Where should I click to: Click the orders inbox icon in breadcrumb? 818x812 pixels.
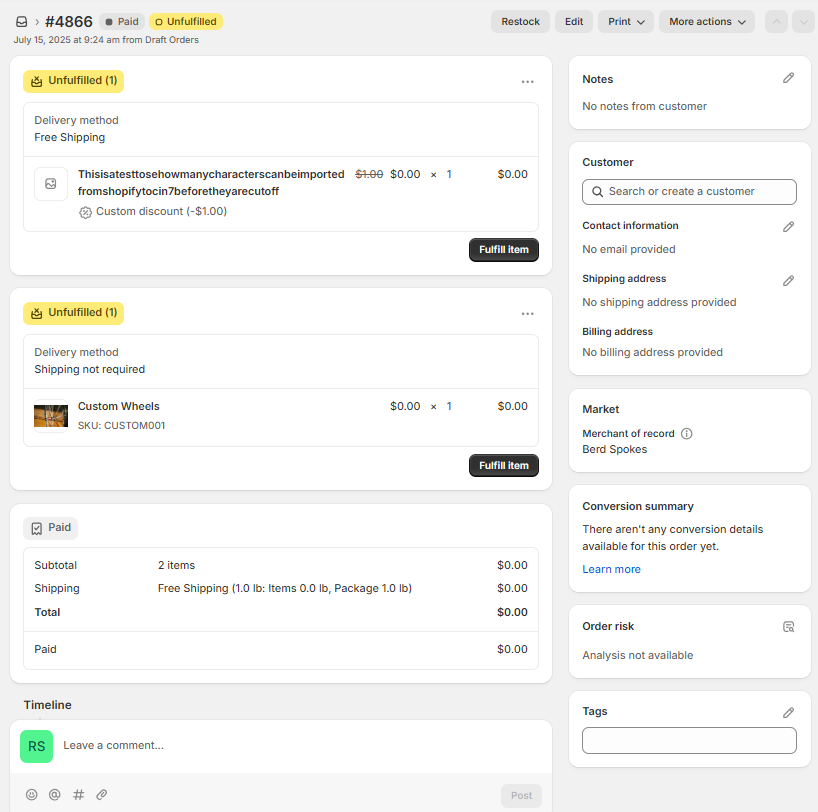tap(22, 22)
